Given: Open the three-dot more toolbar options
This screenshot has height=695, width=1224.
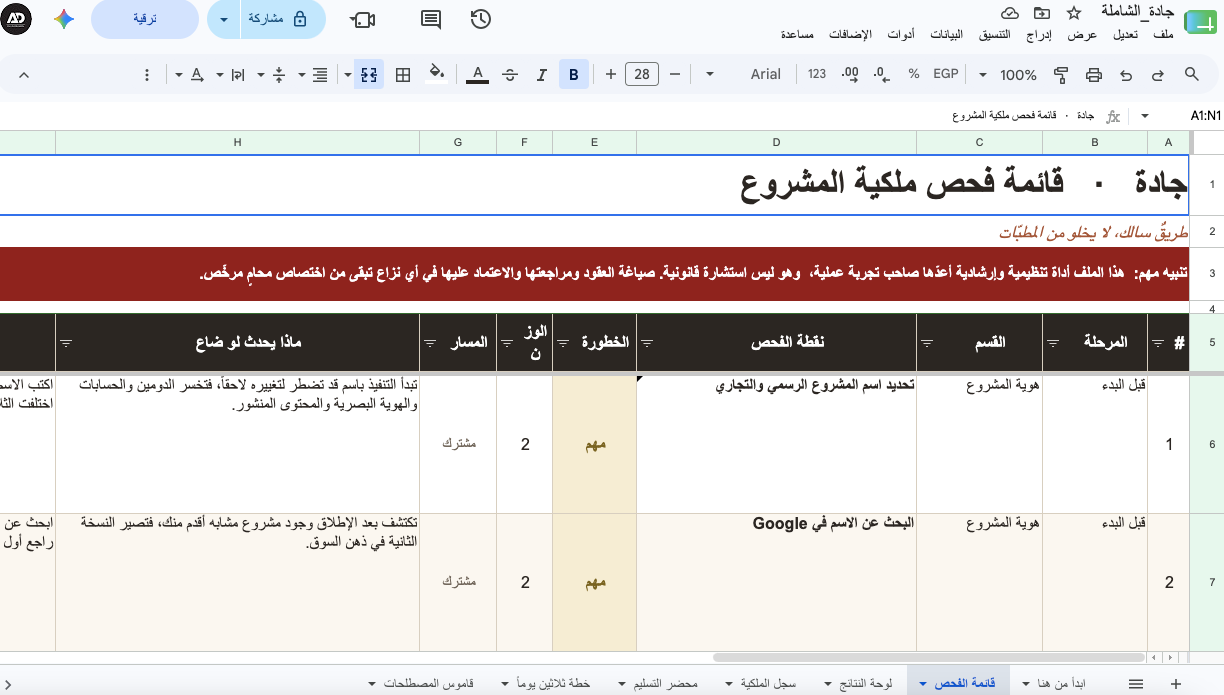Looking at the screenshot, I should click(x=147, y=74).
